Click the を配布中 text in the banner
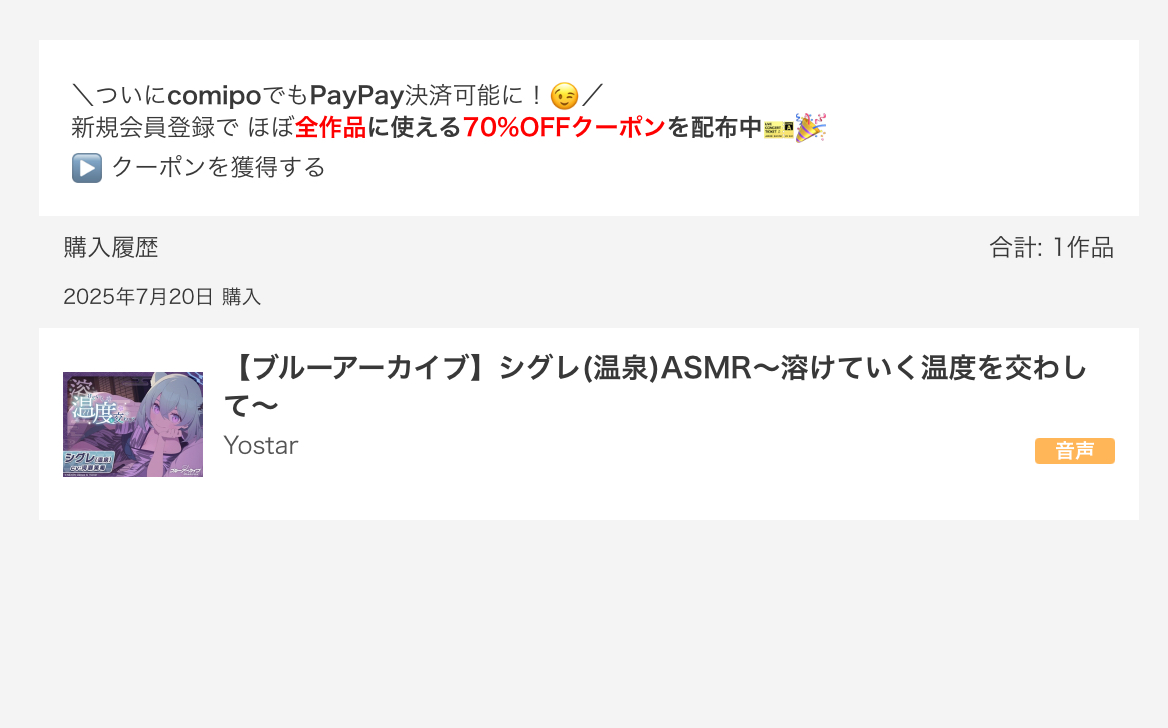Screen dimensions: 1168x728 714,127
